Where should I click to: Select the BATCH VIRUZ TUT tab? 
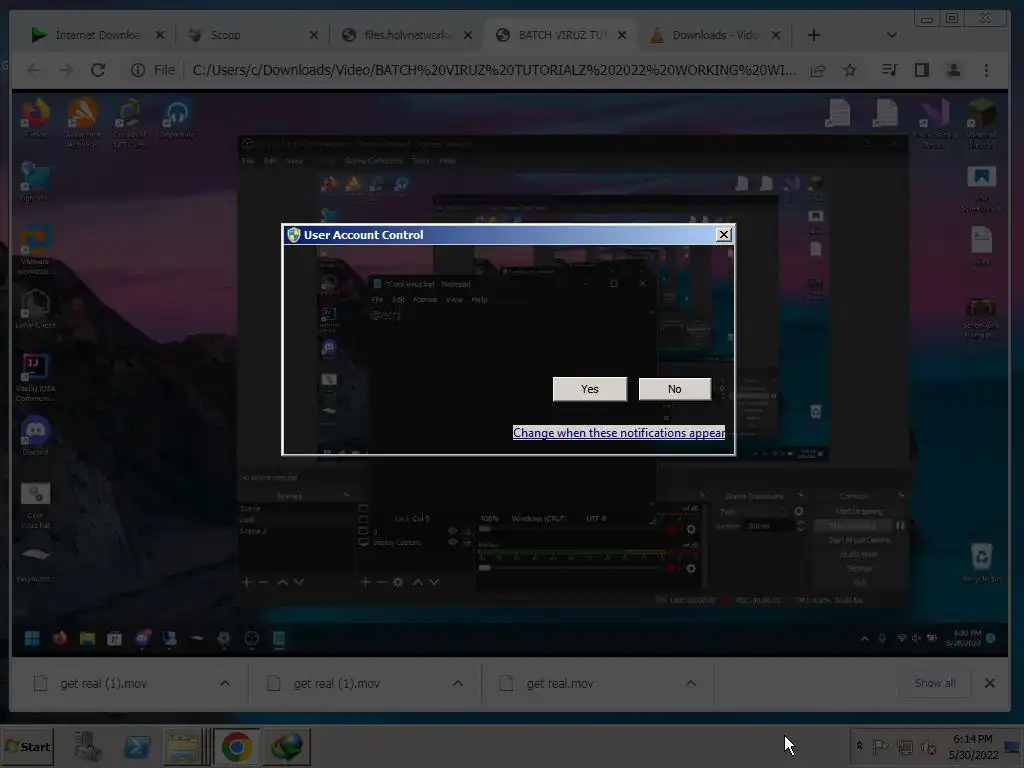pos(560,35)
